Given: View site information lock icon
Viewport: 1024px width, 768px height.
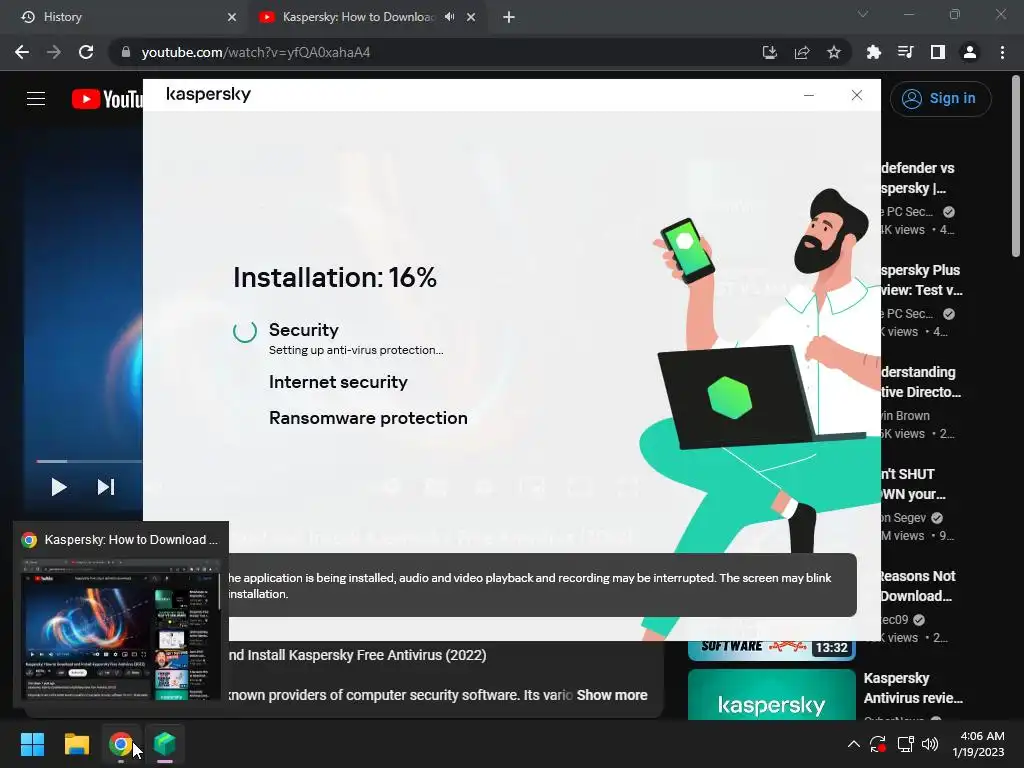Looking at the screenshot, I should [x=126, y=52].
